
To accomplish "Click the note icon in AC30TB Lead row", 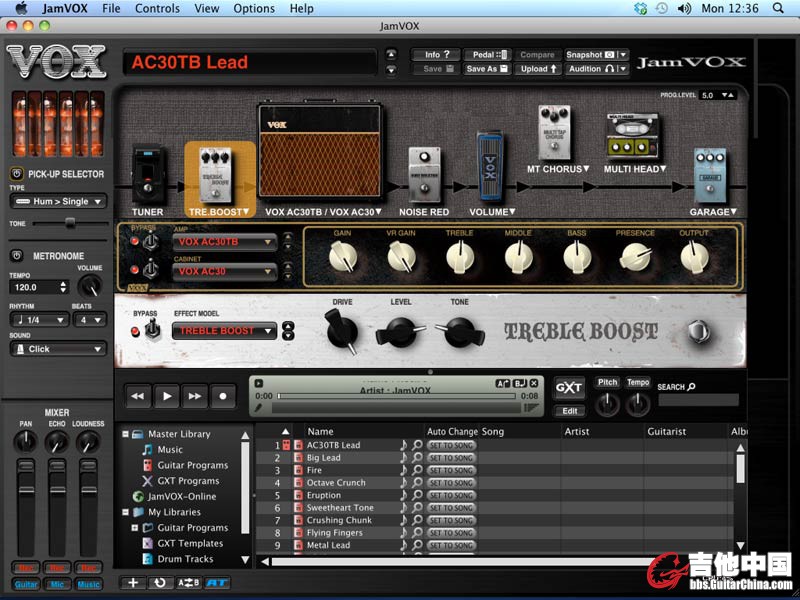I will [404, 445].
